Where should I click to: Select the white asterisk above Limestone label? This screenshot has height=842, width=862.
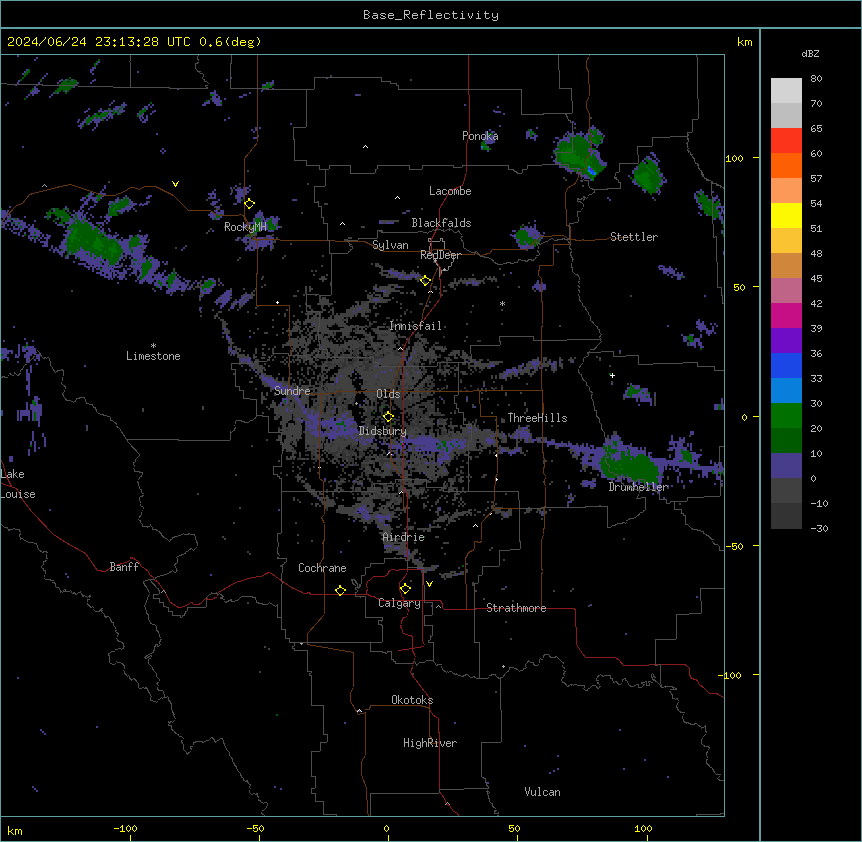153,346
